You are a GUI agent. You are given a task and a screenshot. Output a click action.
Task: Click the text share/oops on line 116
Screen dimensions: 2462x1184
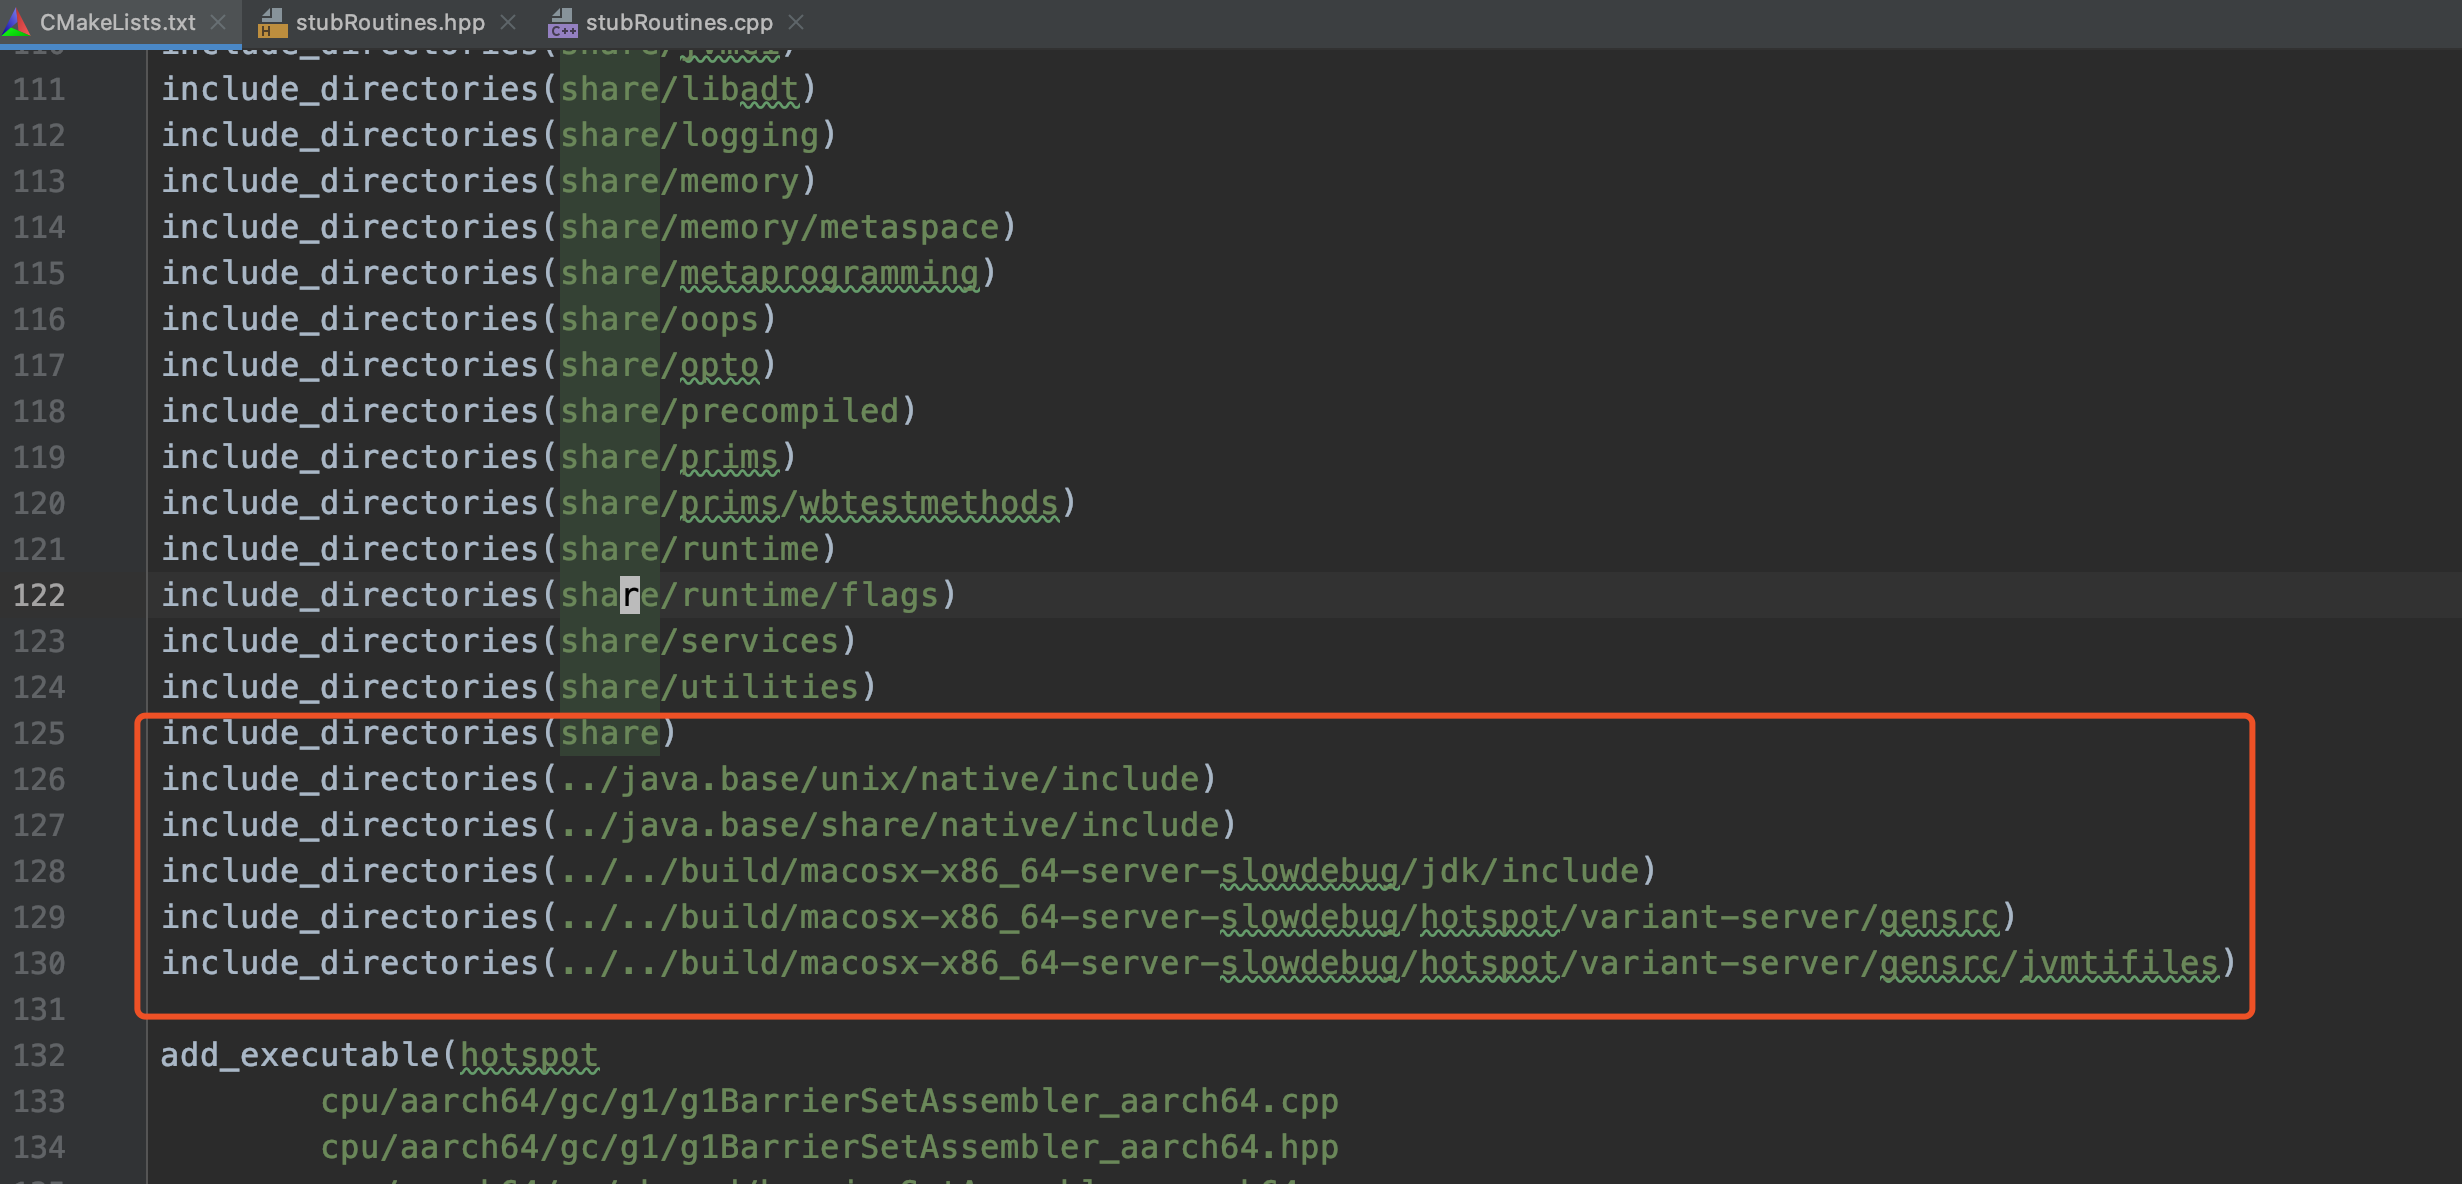point(659,319)
